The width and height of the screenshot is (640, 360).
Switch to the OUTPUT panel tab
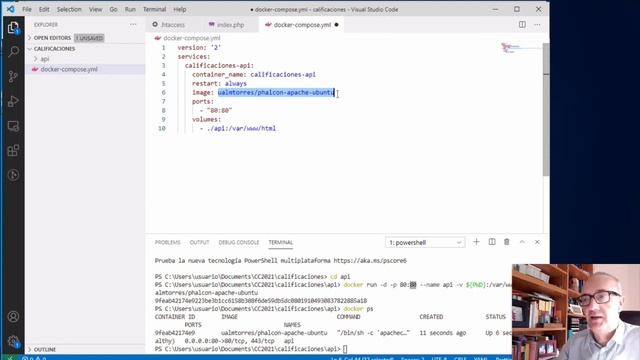click(199, 242)
